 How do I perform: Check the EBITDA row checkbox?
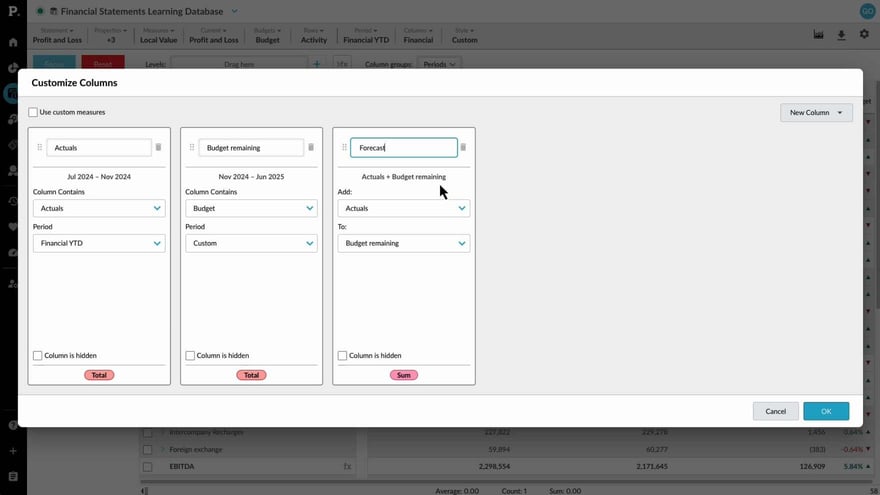(148, 467)
